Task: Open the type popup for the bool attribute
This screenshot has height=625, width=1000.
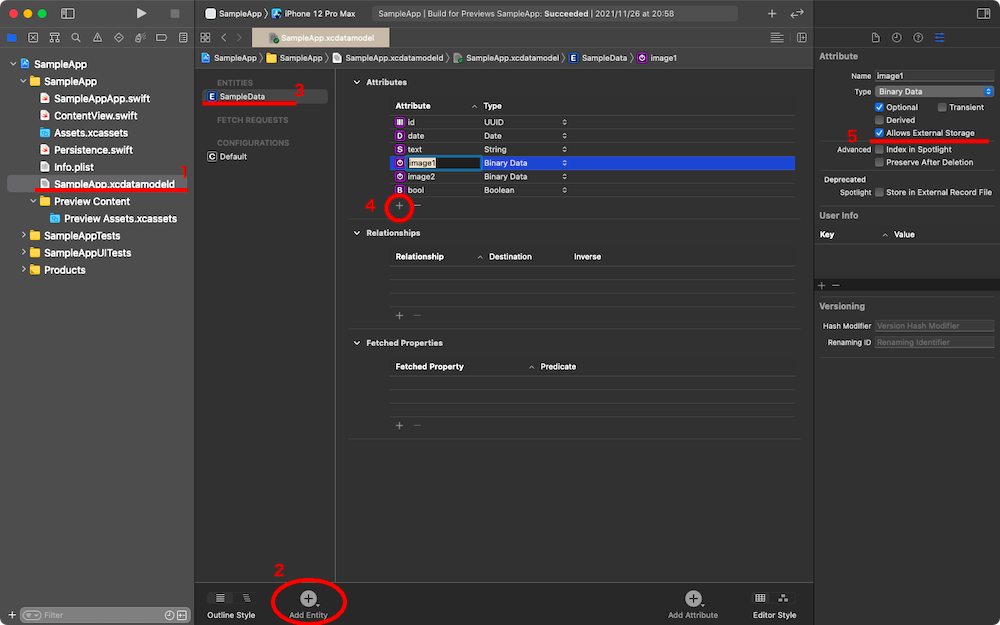Action: [564, 190]
